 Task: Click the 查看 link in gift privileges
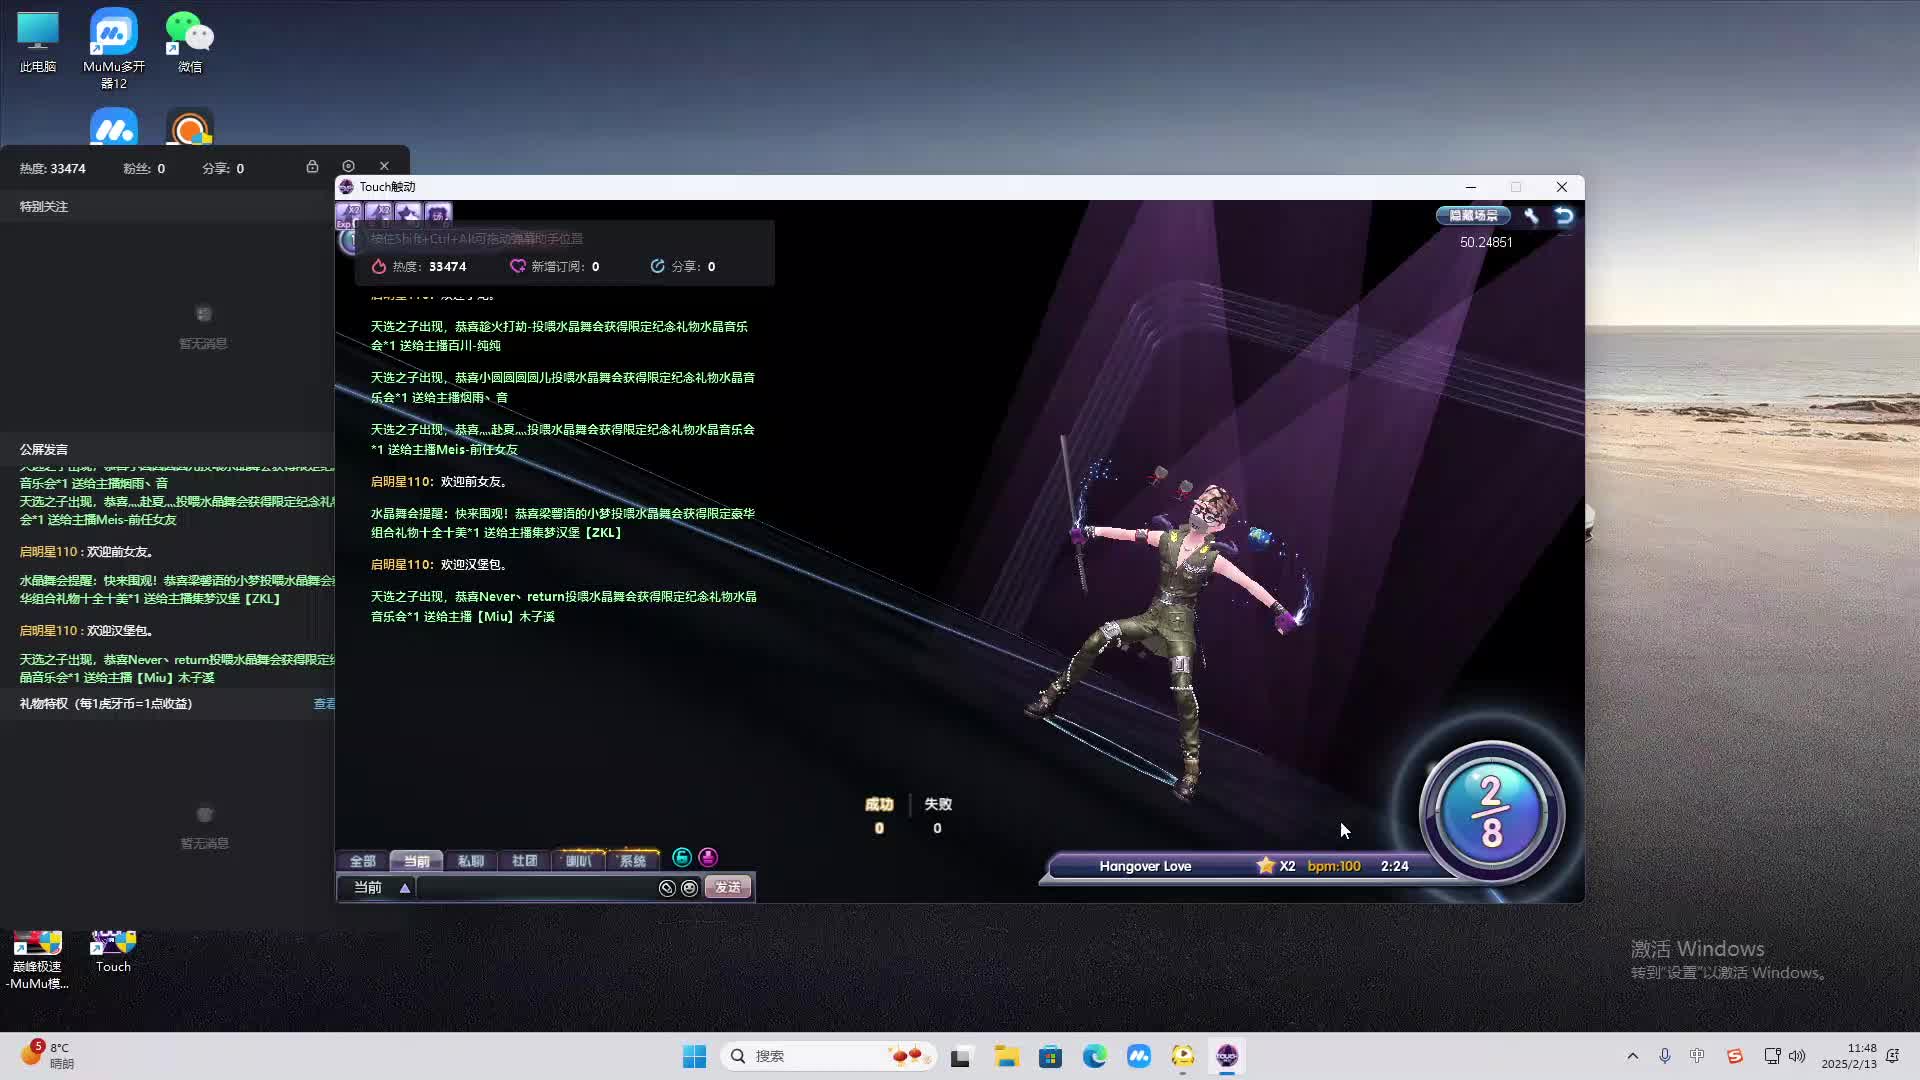click(324, 704)
